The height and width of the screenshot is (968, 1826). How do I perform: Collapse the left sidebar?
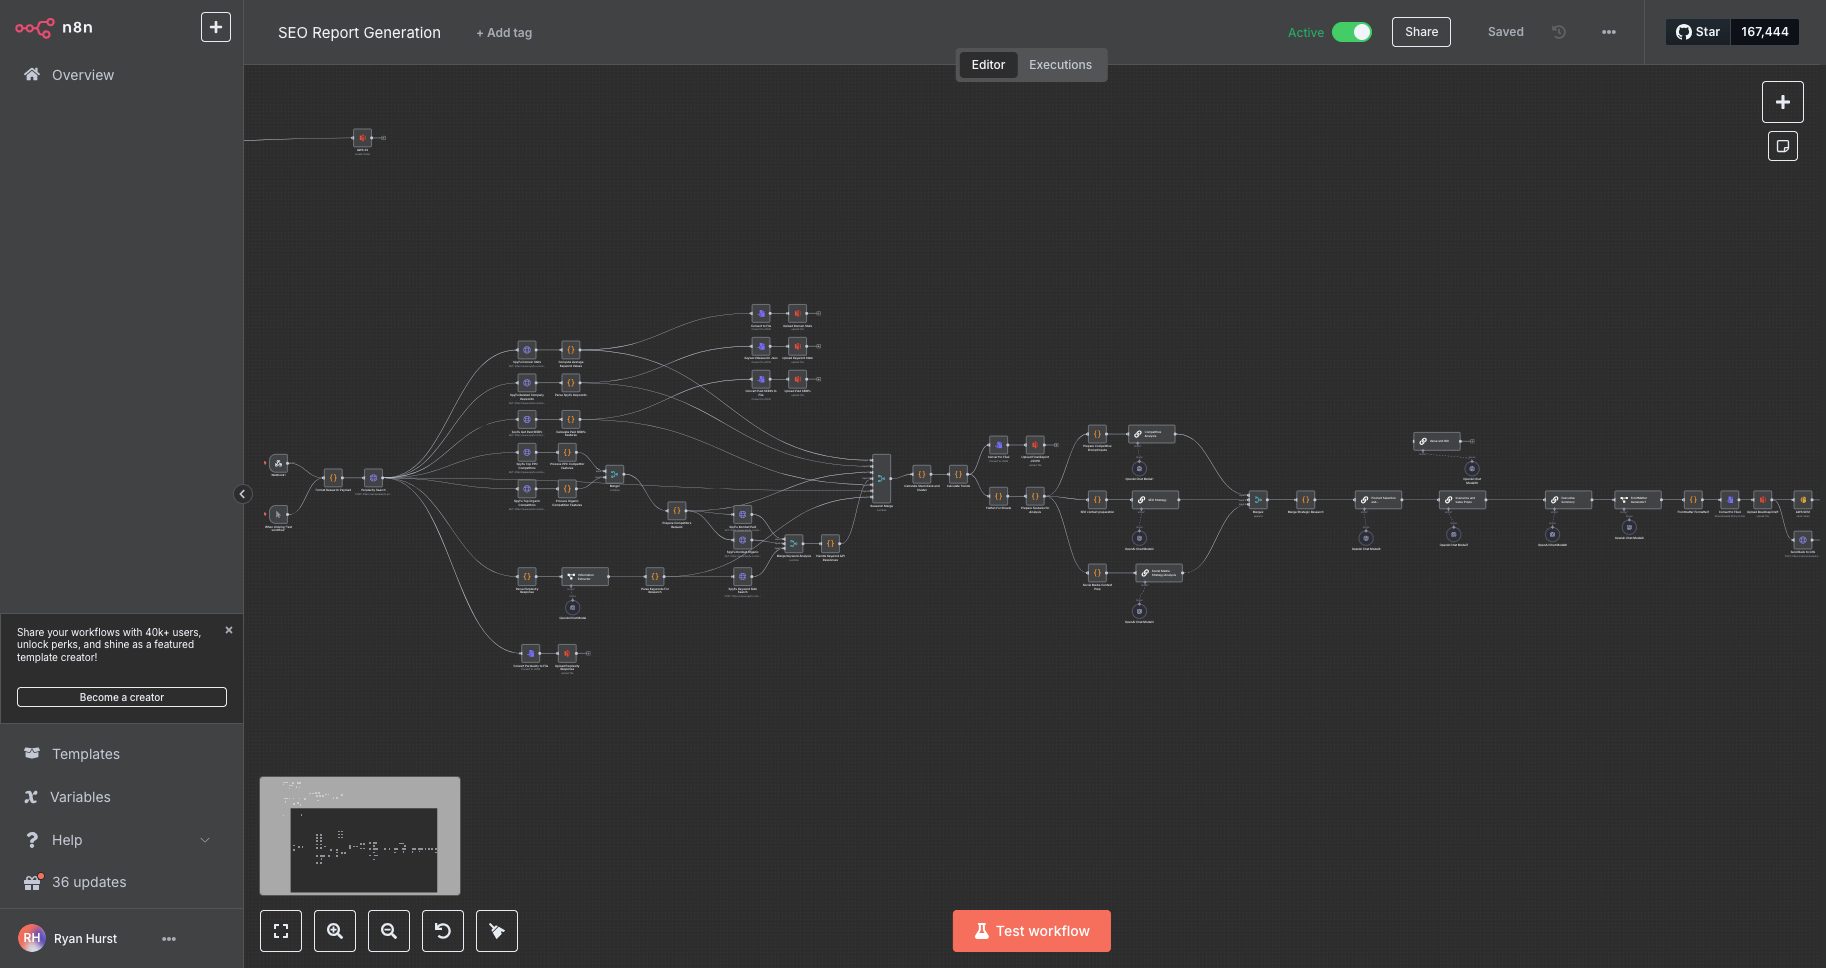tap(242, 494)
